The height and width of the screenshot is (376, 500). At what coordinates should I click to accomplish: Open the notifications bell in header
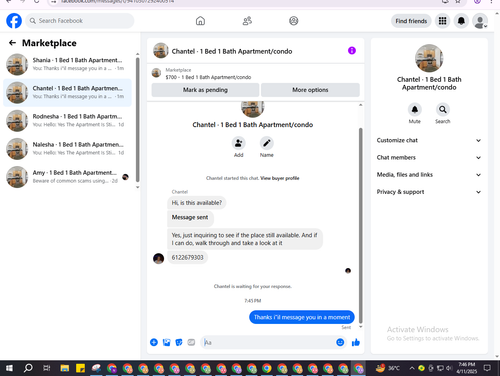click(x=461, y=21)
